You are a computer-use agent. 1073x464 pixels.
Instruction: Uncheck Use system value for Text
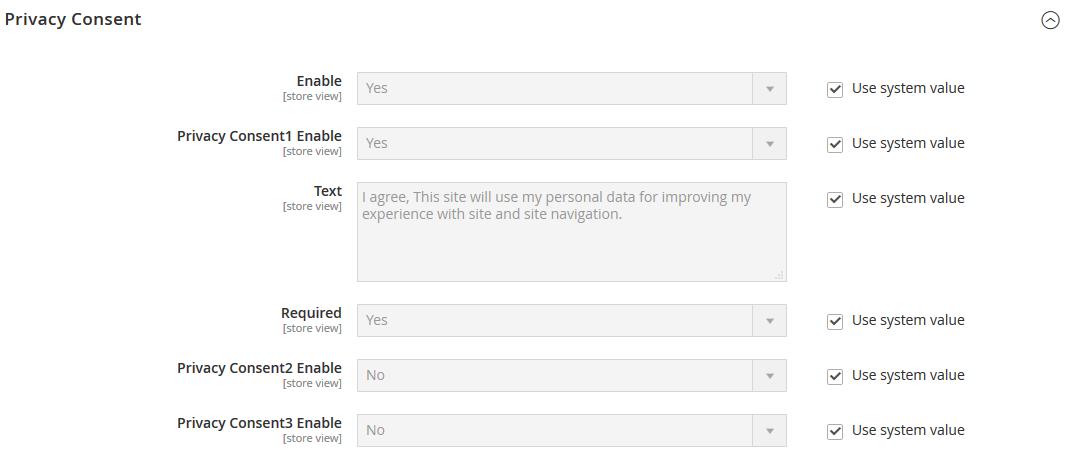(x=835, y=199)
